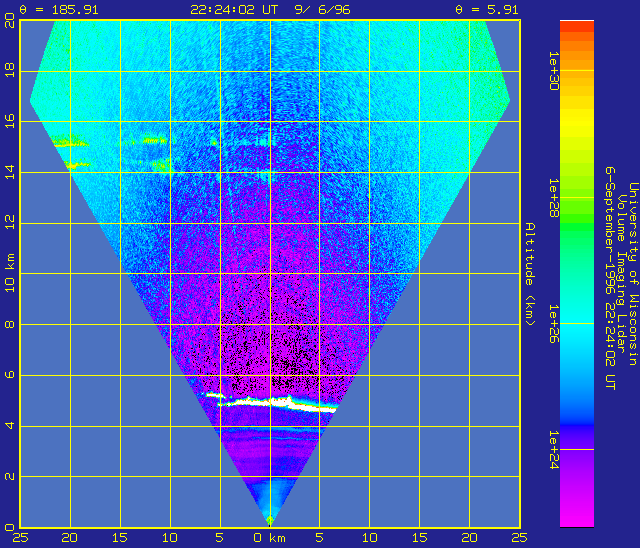
Task: Click the 1e+30 color scale label
Action: point(554,71)
